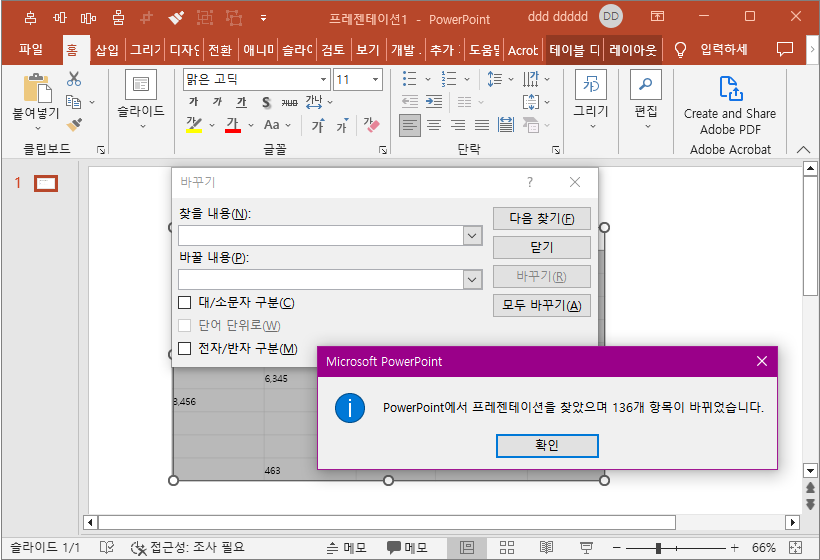Click the 찾을 내용 input field
The height and width of the screenshot is (560, 820).
(x=321, y=236)
